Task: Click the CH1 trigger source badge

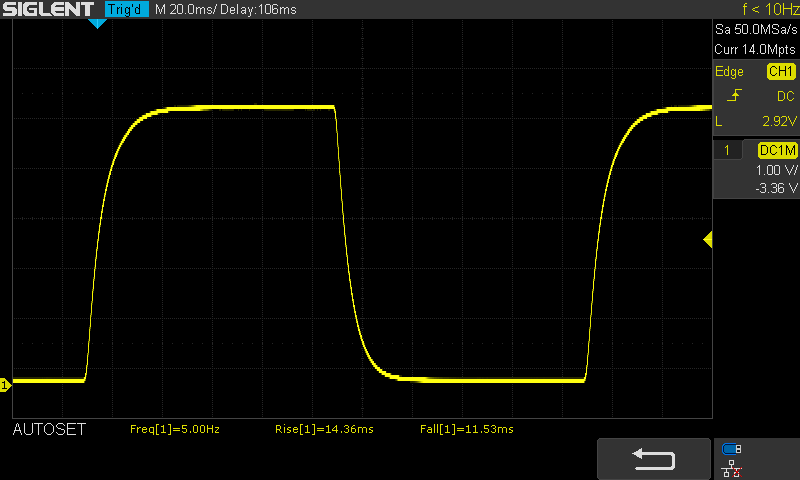Action: pos(781,71)
